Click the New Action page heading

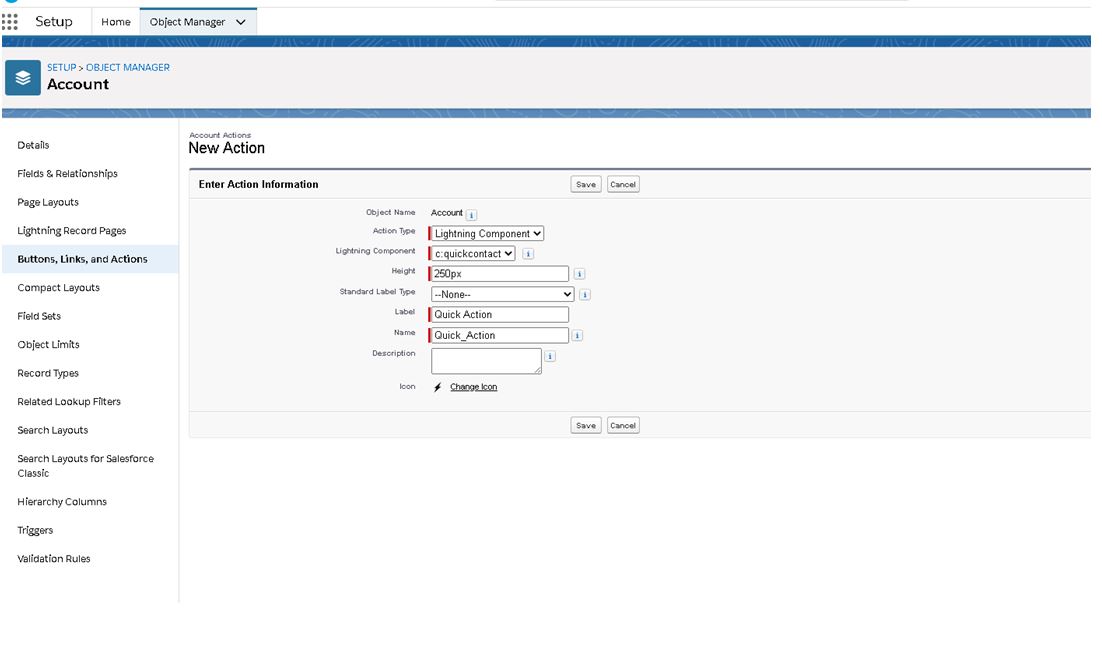226,148
